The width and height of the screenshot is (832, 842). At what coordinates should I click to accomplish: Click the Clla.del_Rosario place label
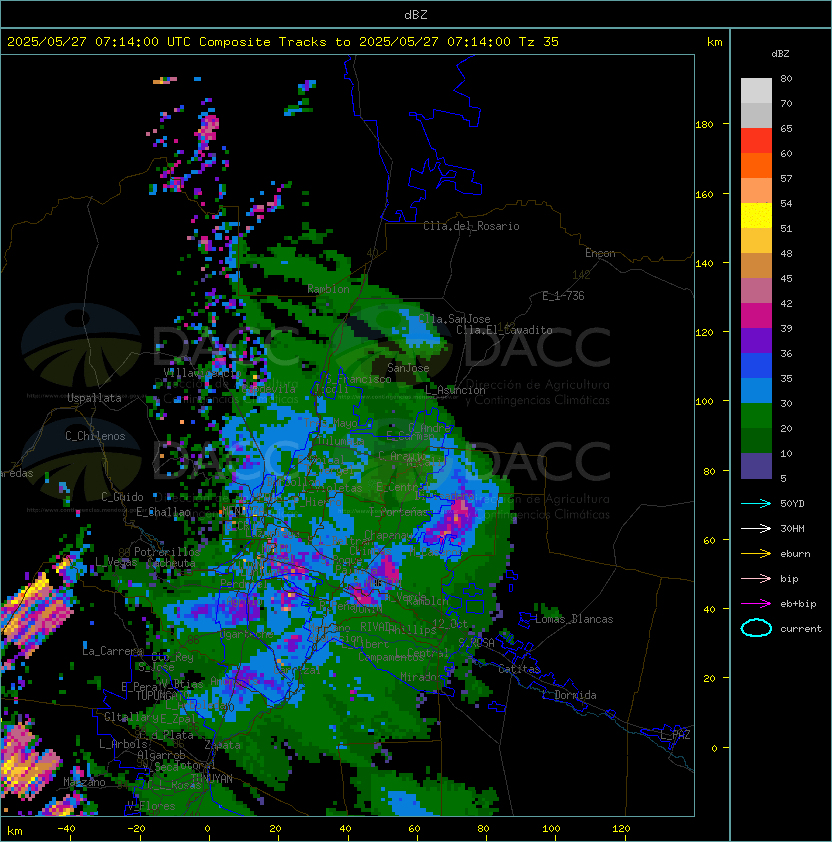click(x=471, y=226)
